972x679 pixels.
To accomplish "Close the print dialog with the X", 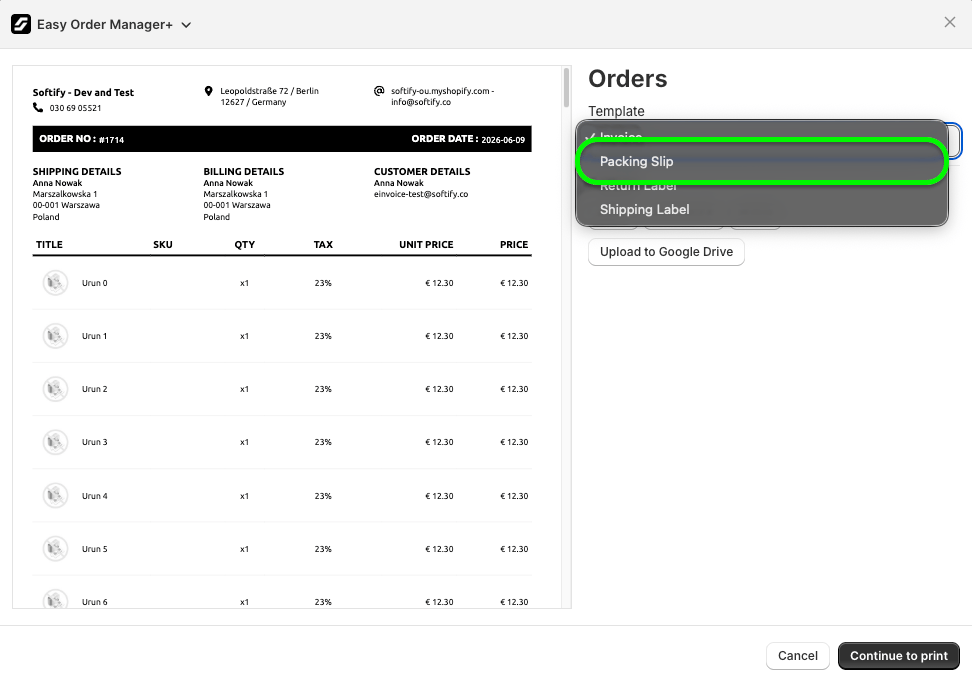I will pyautogui.click(x=950, y=22).
